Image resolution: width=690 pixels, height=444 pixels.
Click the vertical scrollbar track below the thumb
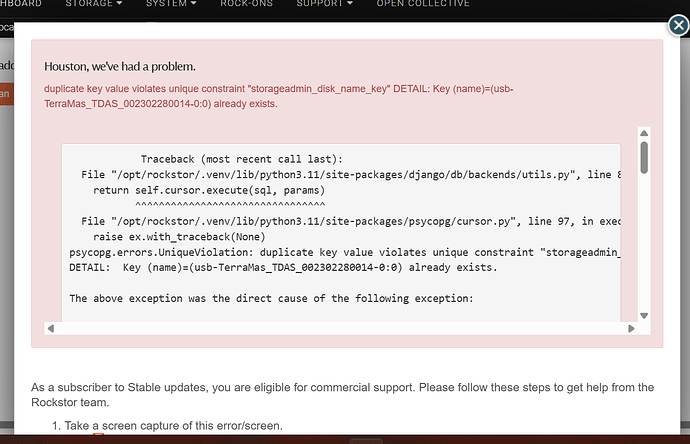pos(644,242)
